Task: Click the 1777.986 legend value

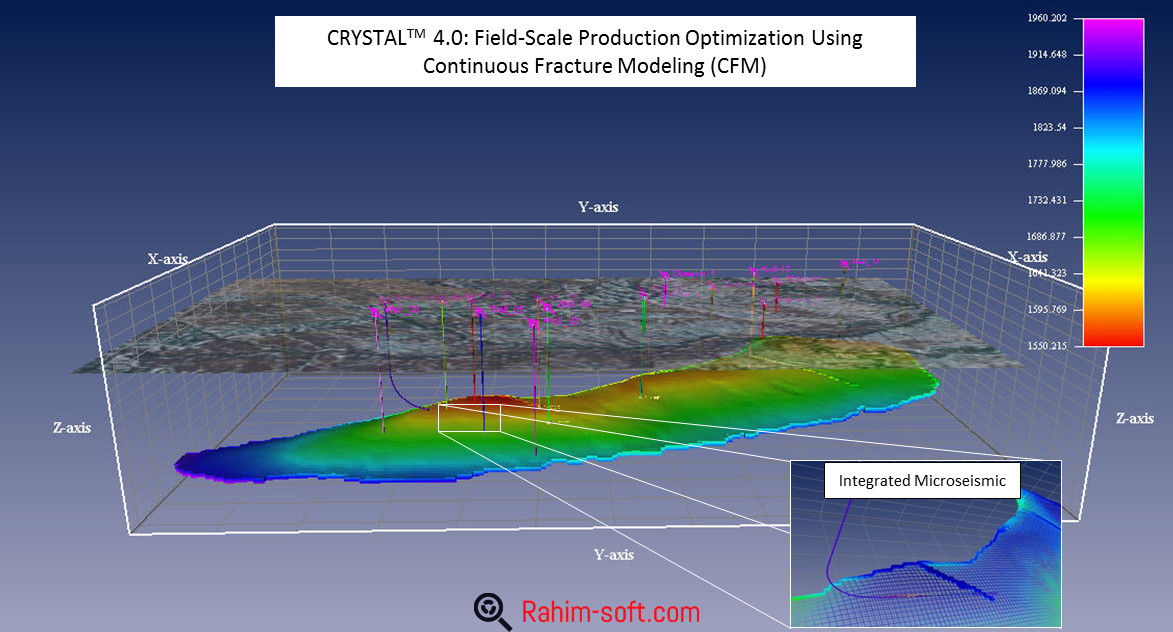Action: click(x=1047, y=164)
